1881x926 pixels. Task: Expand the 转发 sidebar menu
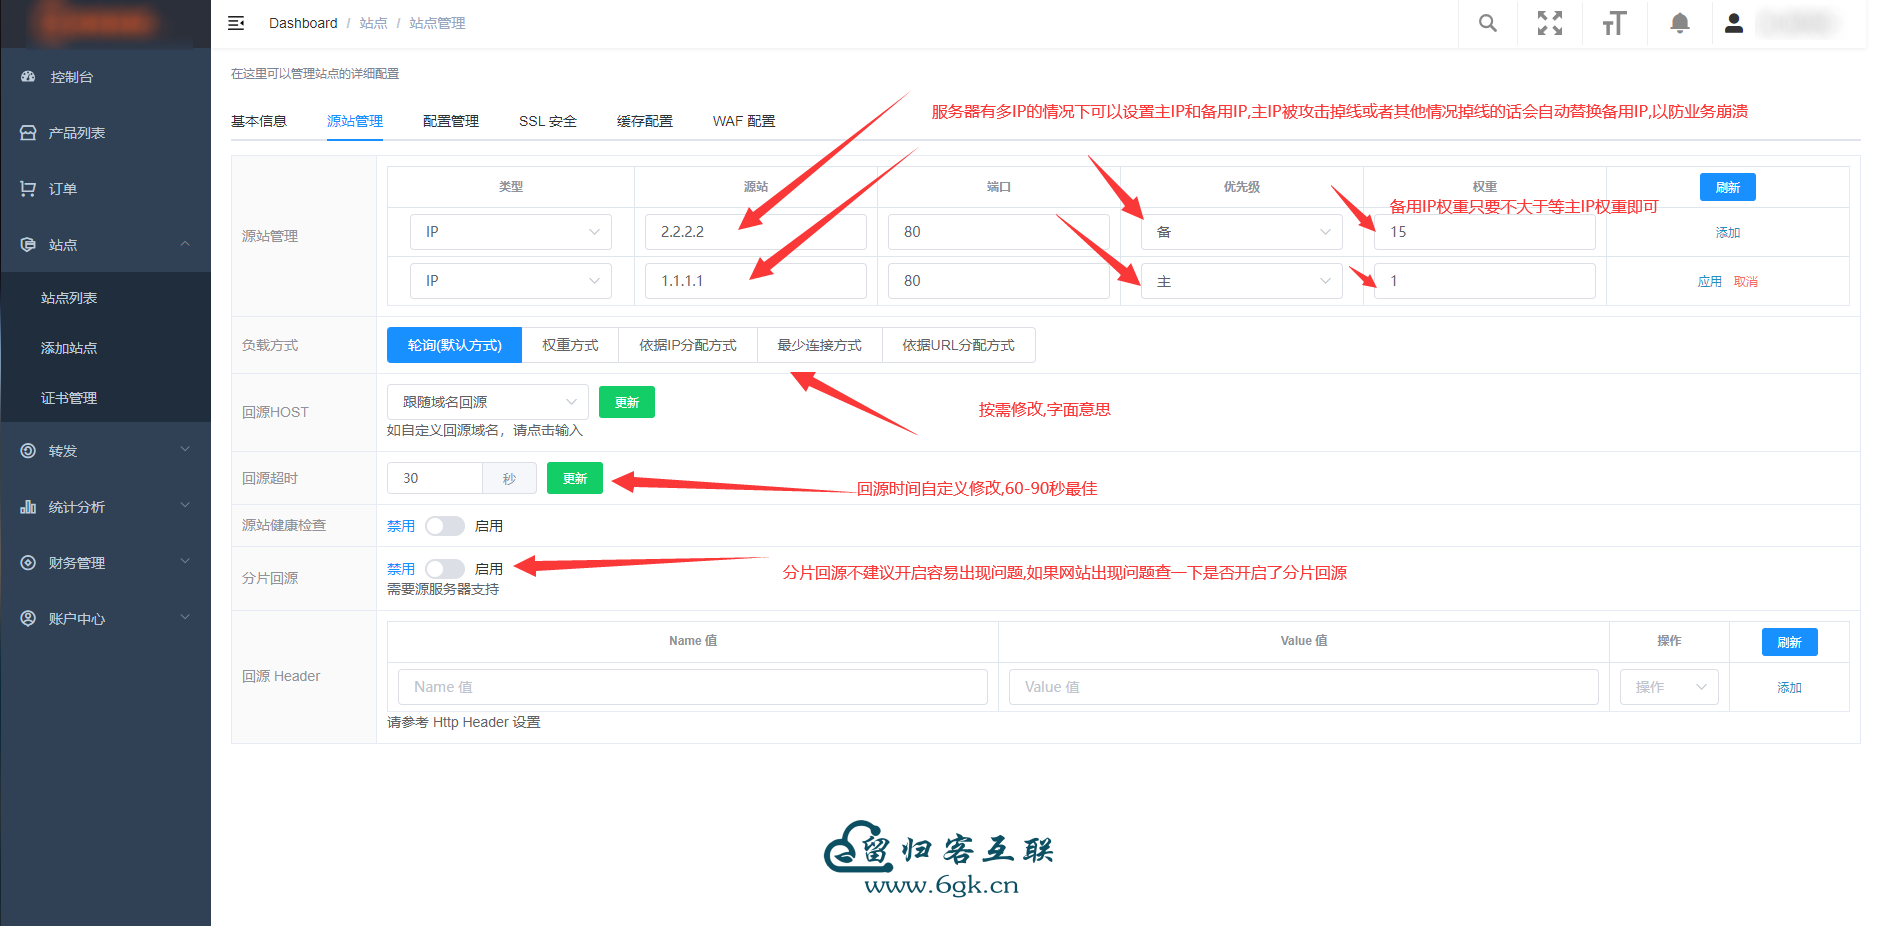click(185, 450)
